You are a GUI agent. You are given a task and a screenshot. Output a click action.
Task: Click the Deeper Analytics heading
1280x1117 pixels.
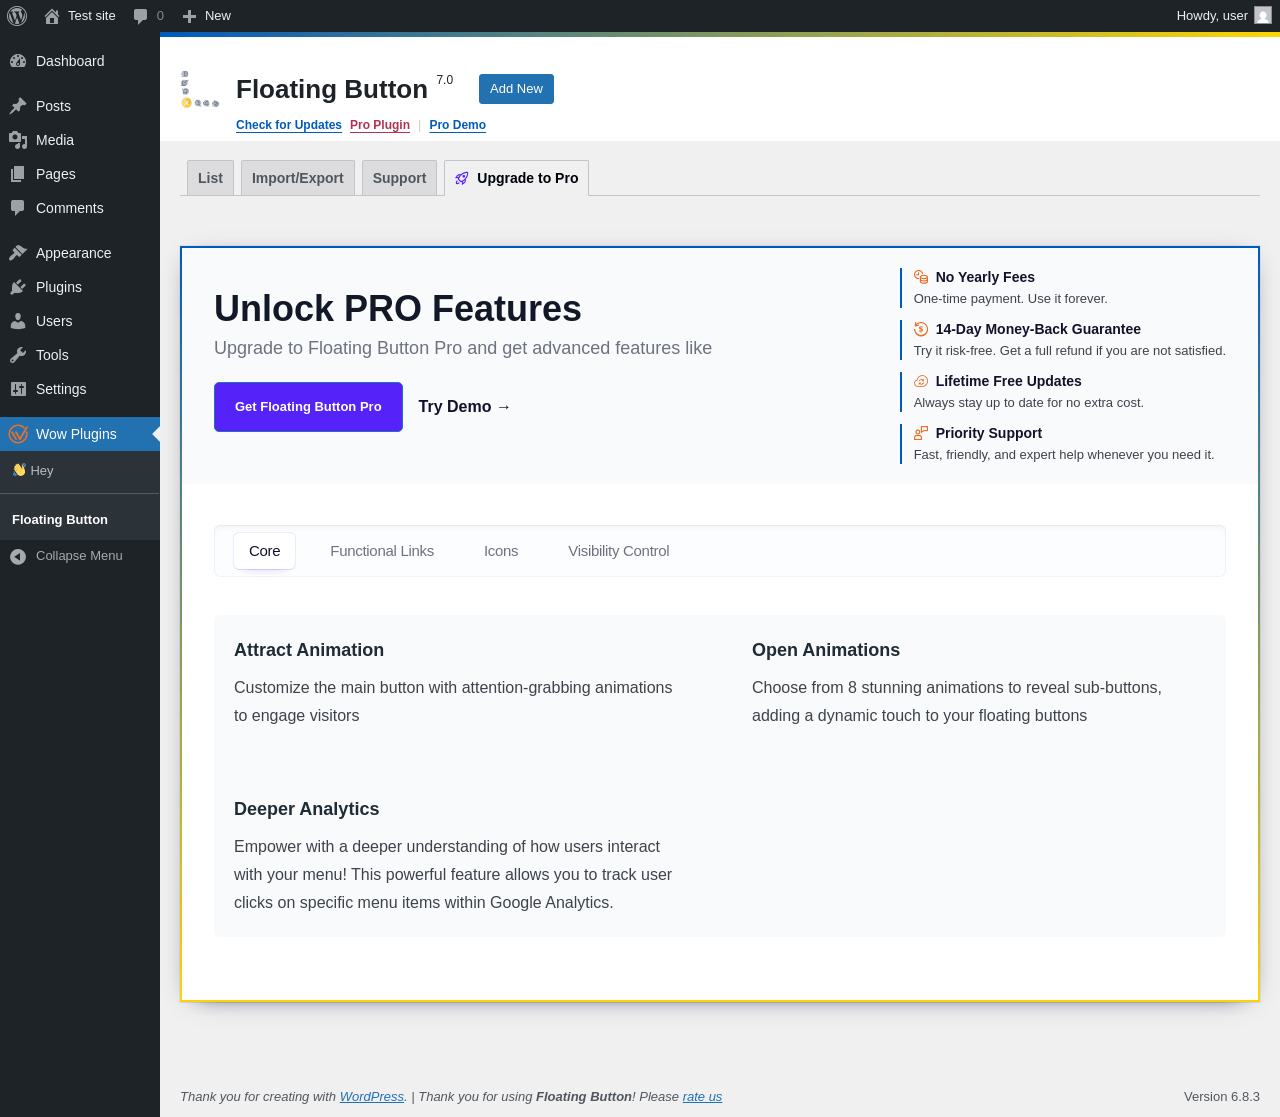point(307,809)
